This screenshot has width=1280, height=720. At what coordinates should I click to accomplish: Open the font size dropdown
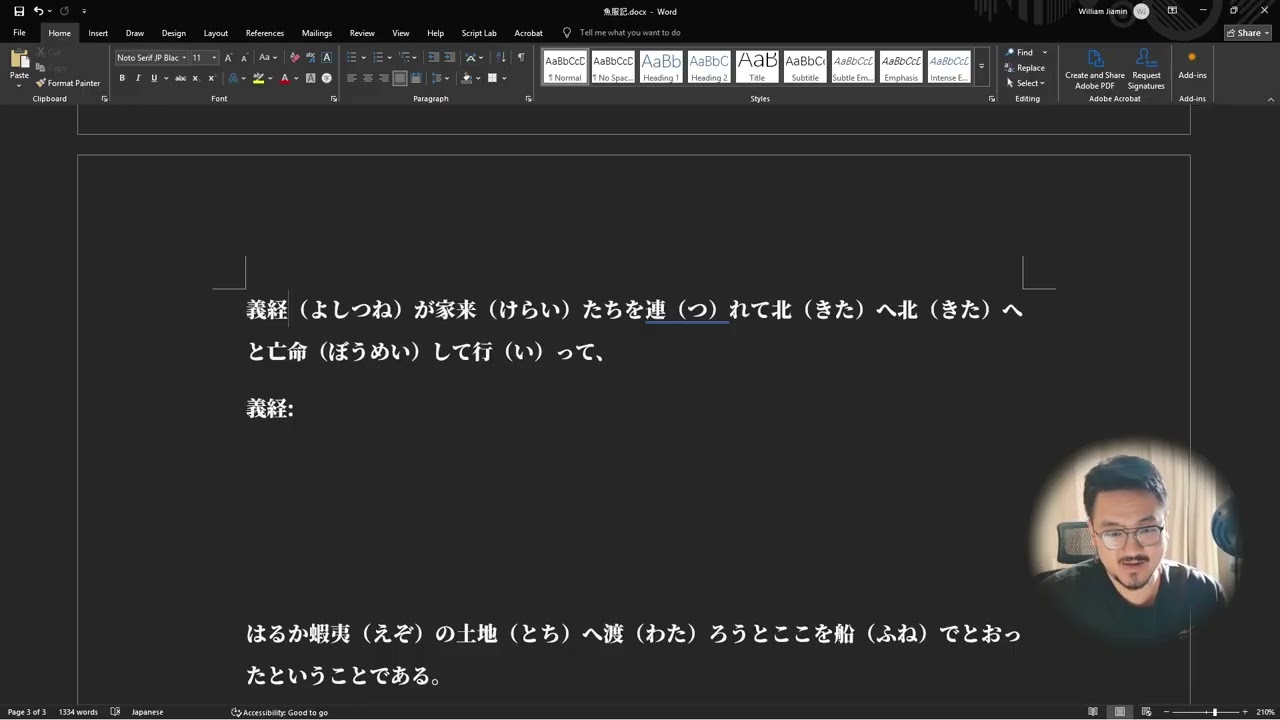click(x=213, y=58)
